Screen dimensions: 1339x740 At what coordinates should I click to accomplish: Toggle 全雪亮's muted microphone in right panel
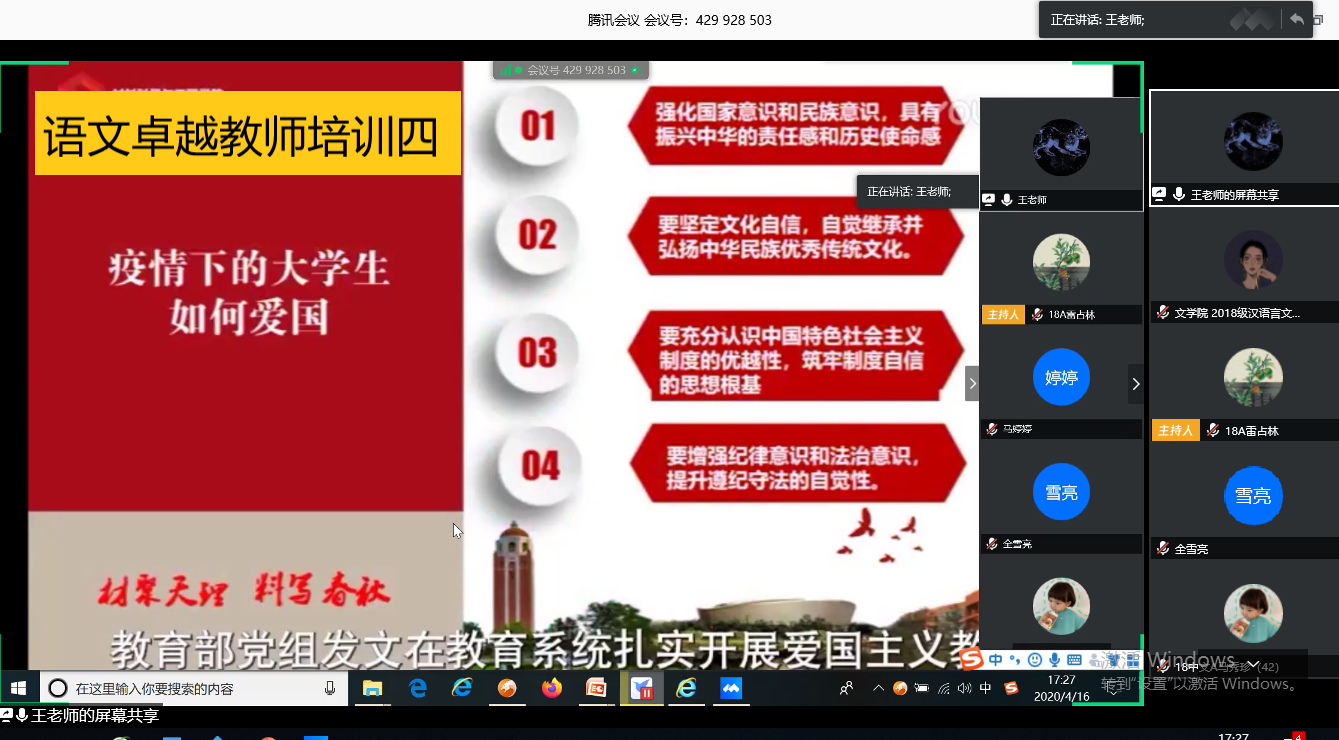pos(1162,549)
